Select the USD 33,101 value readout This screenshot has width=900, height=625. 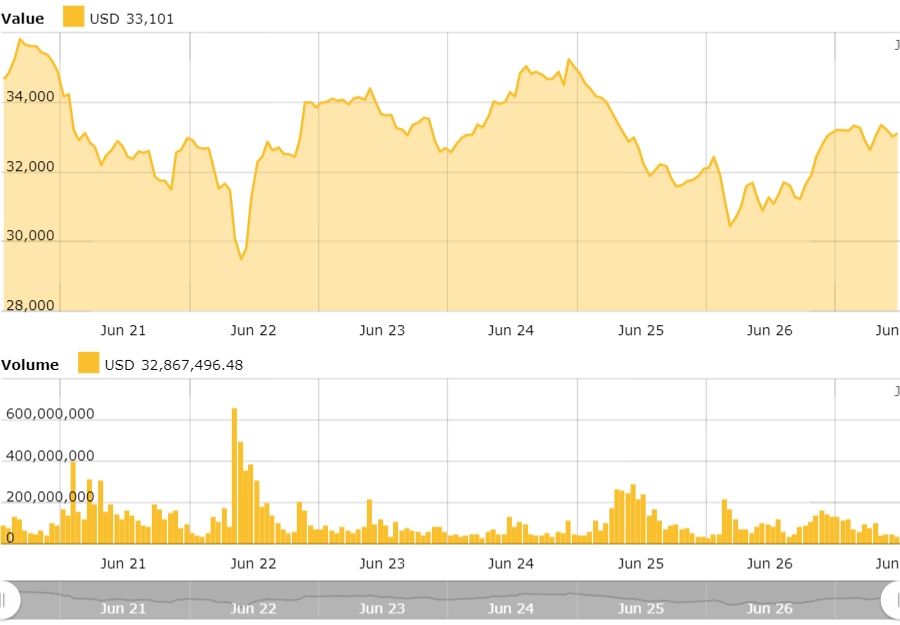[x=131, y=19]
